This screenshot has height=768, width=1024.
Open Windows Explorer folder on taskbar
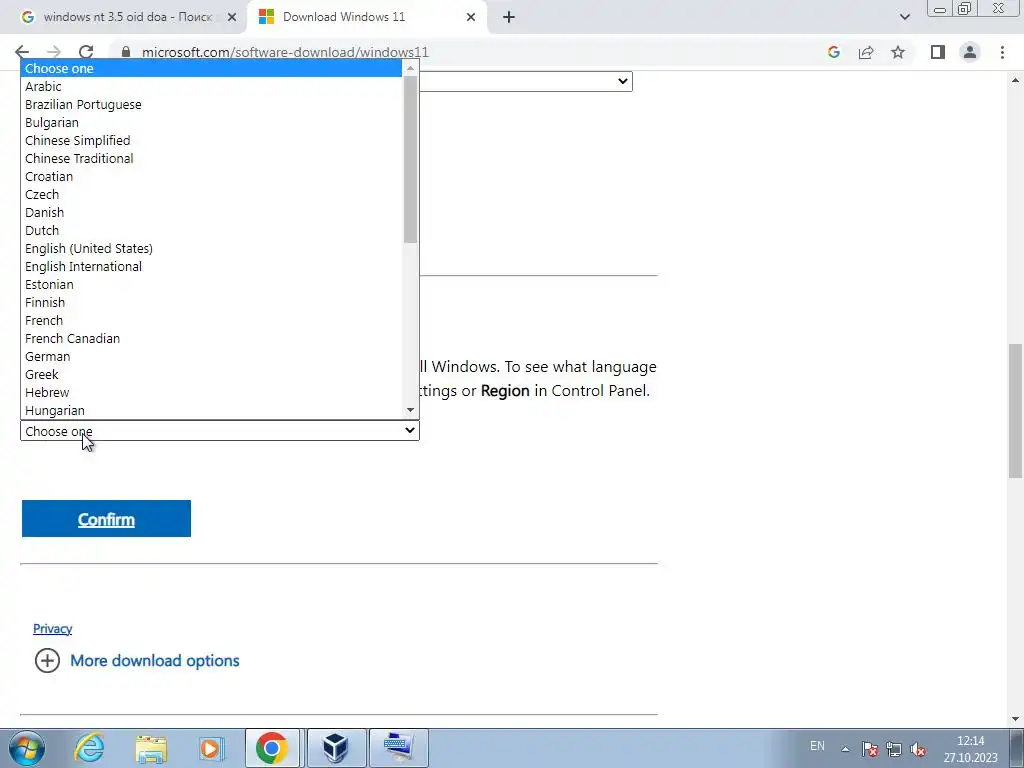(152, 748)
